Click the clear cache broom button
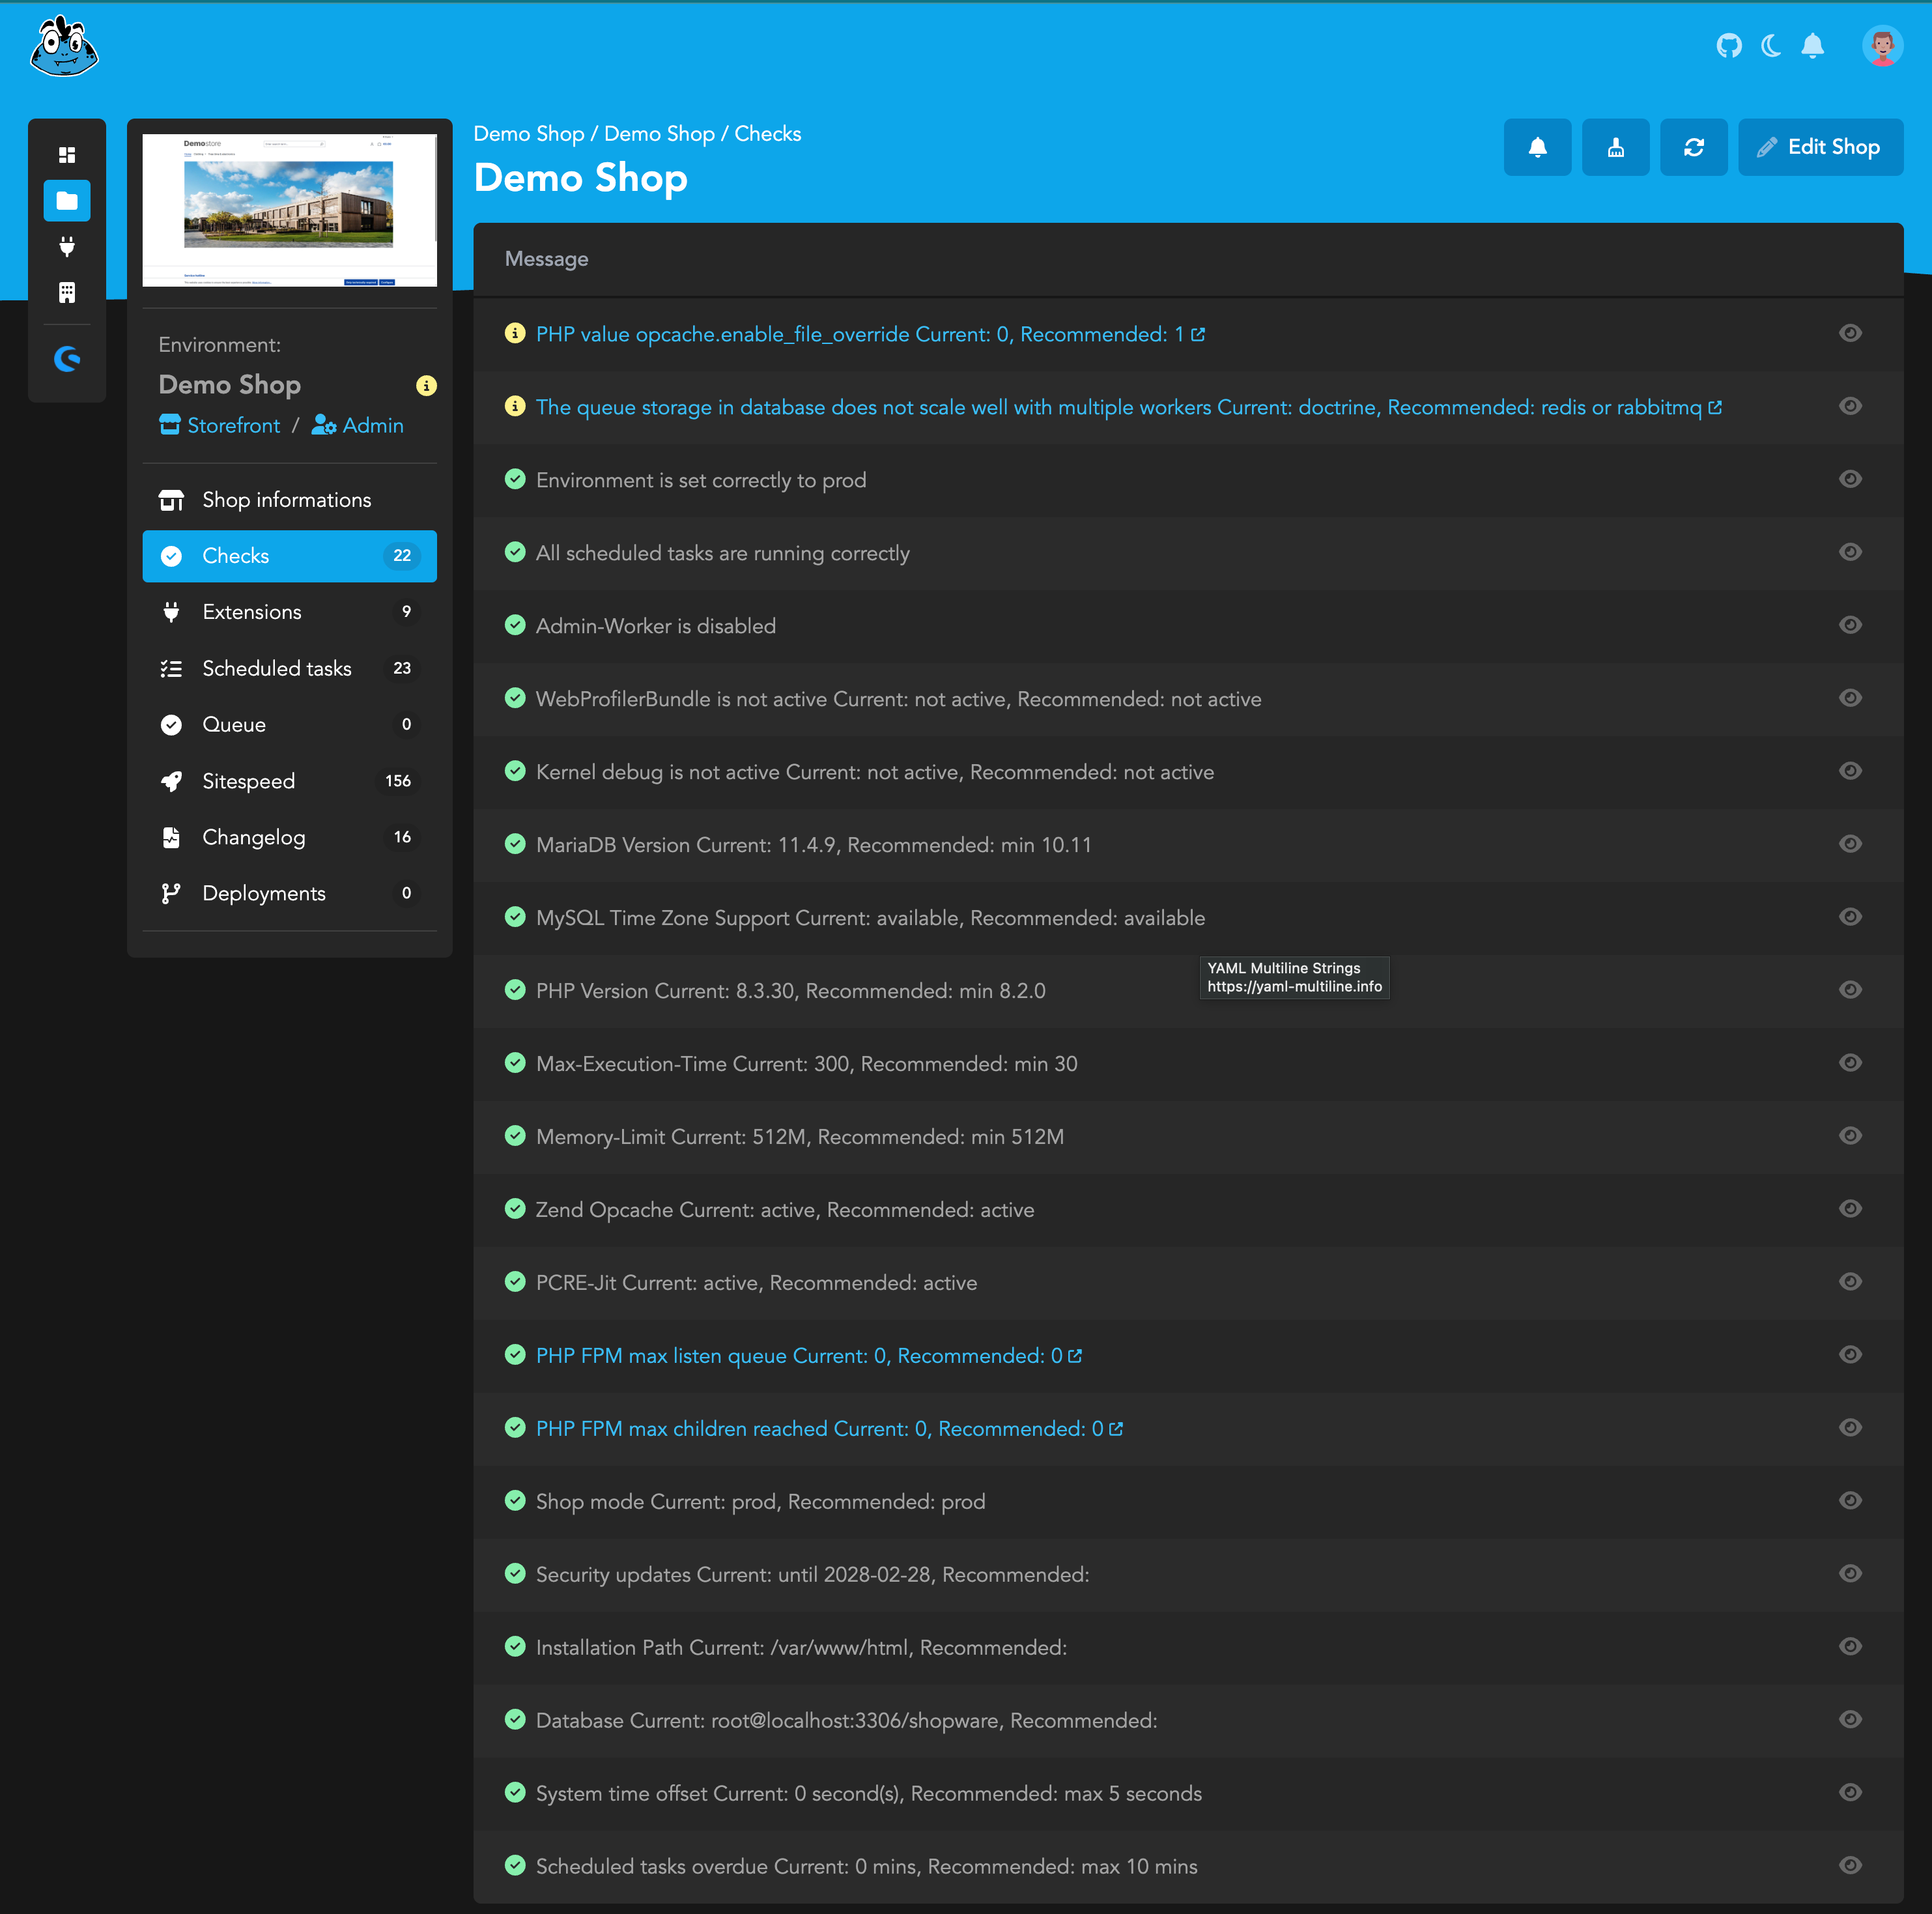The width and height of the screenshot is (1932, 1914). (1615, 148)
